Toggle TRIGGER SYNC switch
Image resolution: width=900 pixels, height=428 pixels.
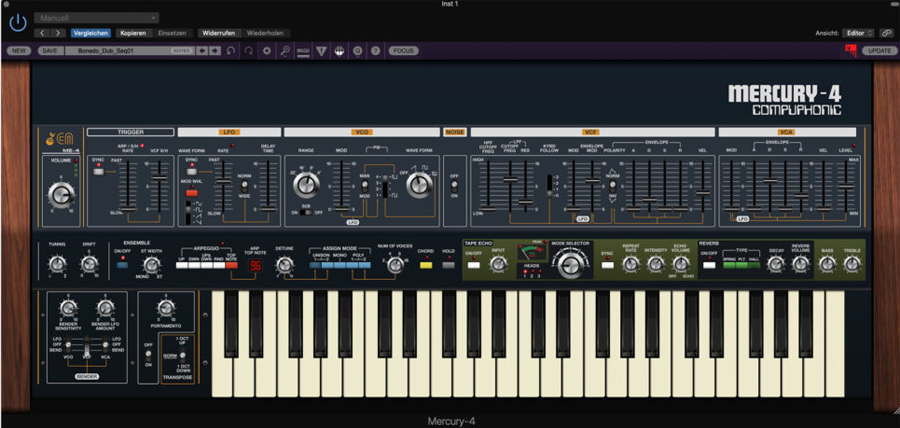click(x=99, y=171)
